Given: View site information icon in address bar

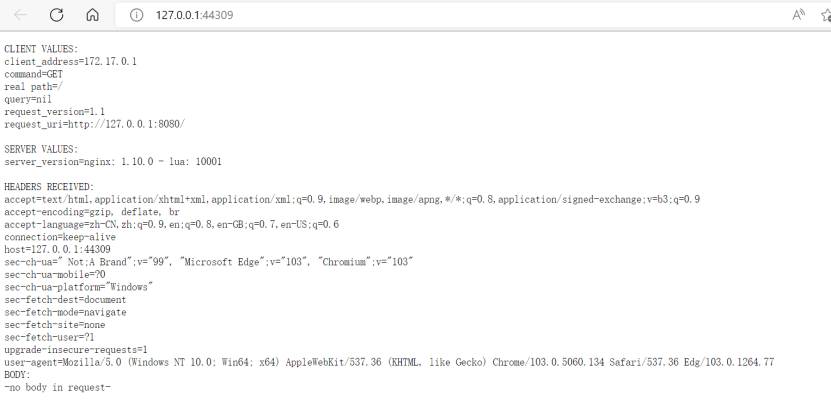Looking at the screenshot, I should pyautogui.click(x=136, y=15).
